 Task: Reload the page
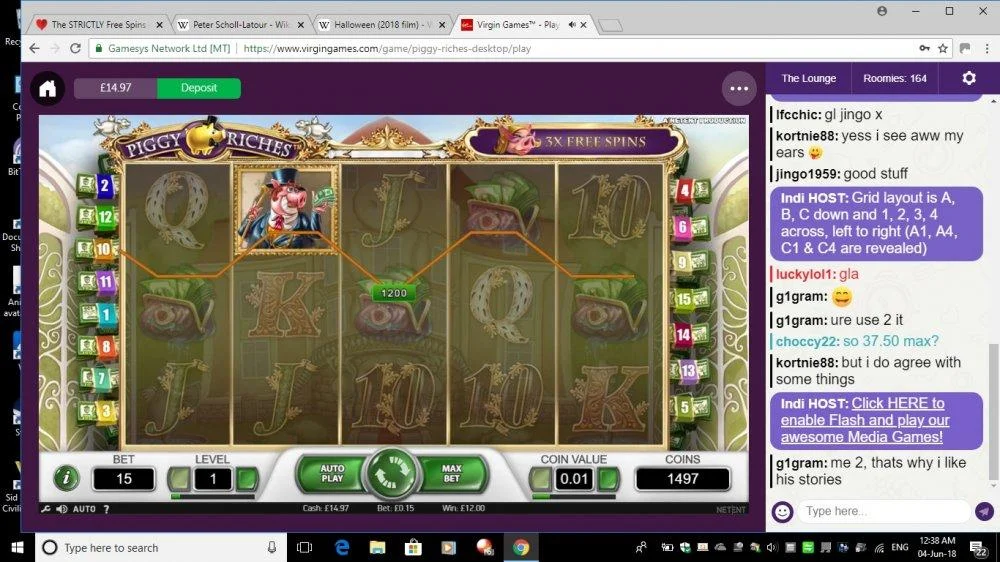pyautogui.click(x=75, y=48)
